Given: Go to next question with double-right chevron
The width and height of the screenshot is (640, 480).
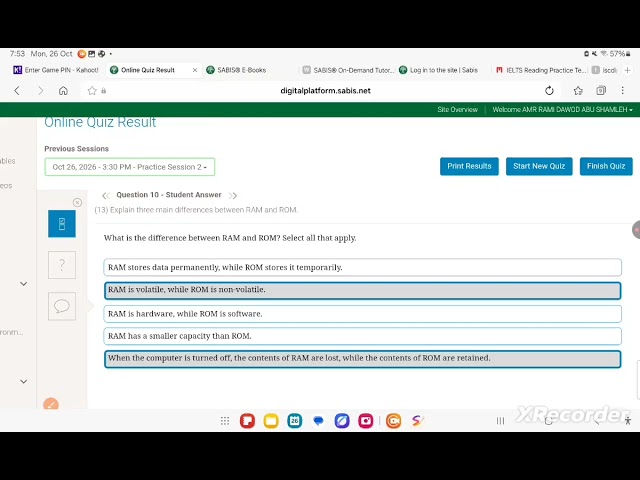Looking at the screenshot, I should click(233, 196).
